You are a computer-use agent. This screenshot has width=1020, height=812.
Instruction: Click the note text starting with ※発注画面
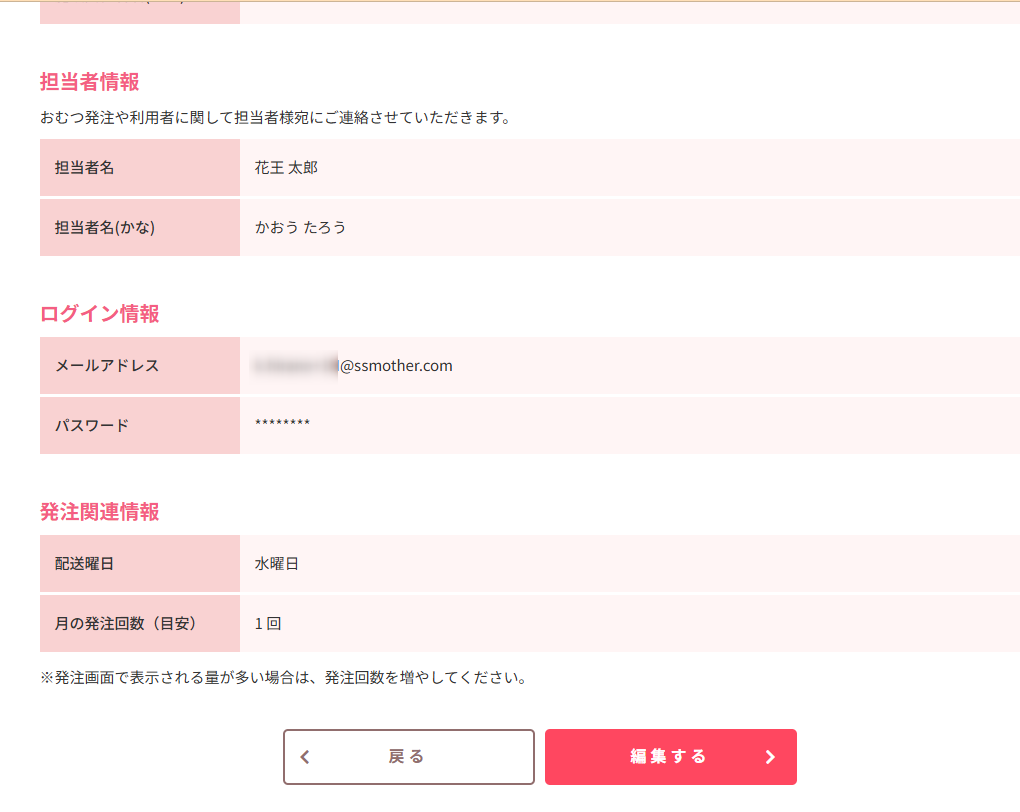coord(283,678)
